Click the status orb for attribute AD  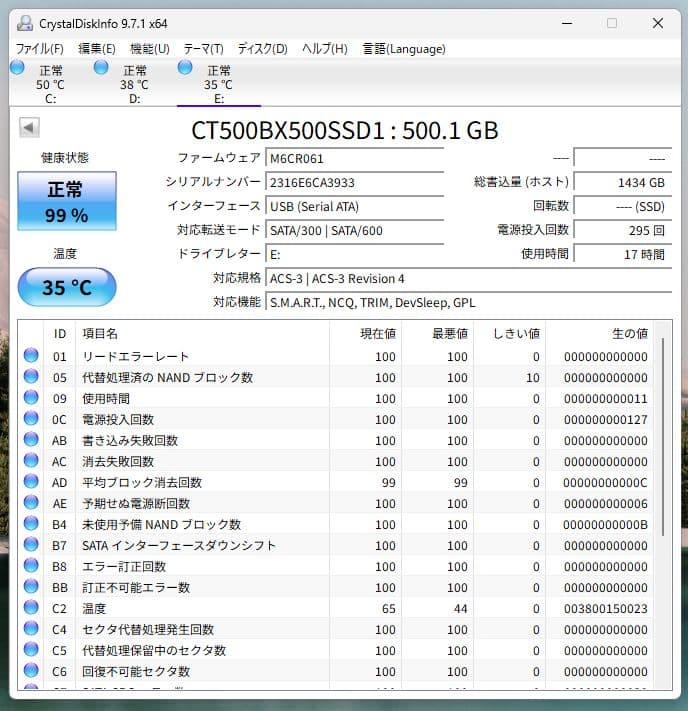tap(31, 481)
